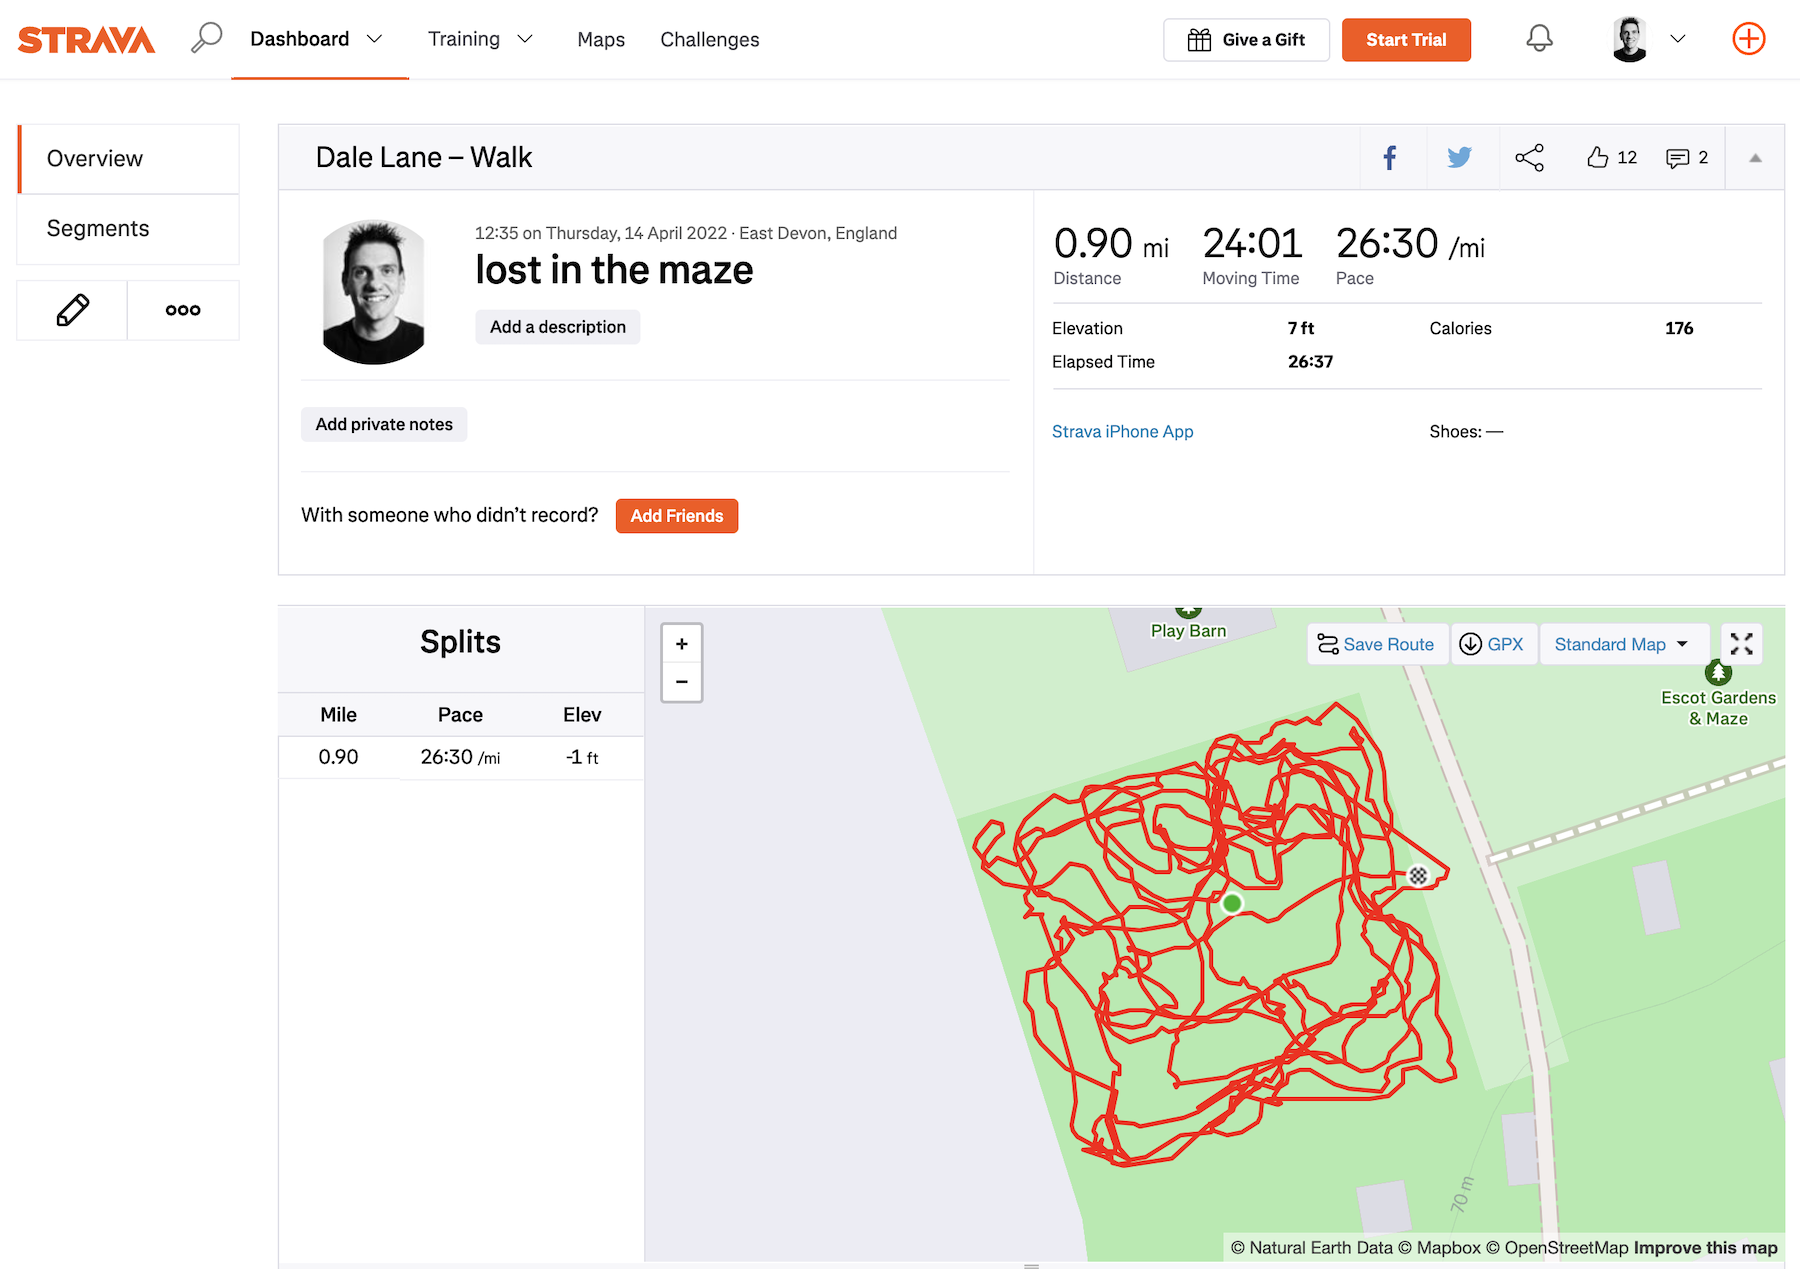Open the Challenges nav item

pos(709,39)
